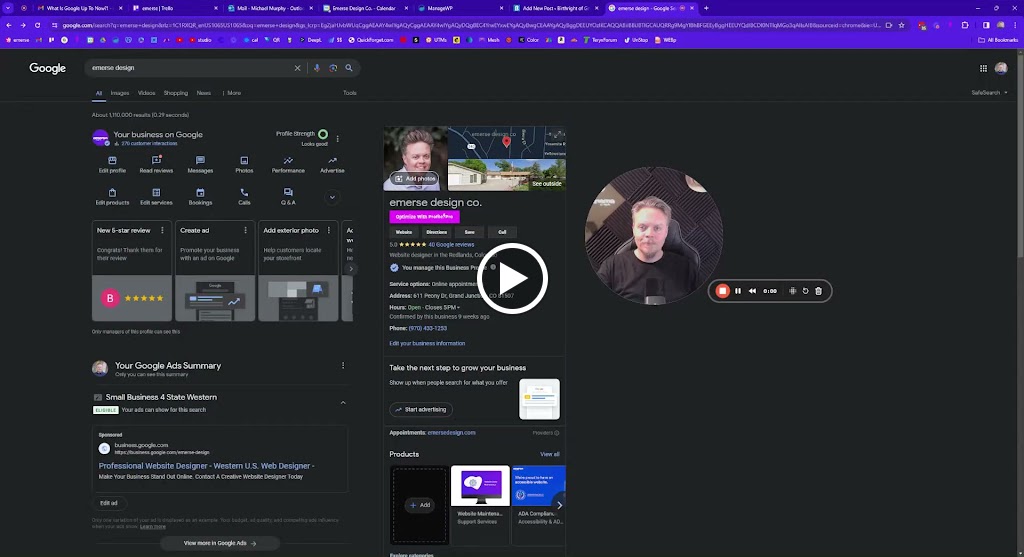The image size is (1024, 557).
Task: Open the Q & A shortcut
Action: point(288,197)
